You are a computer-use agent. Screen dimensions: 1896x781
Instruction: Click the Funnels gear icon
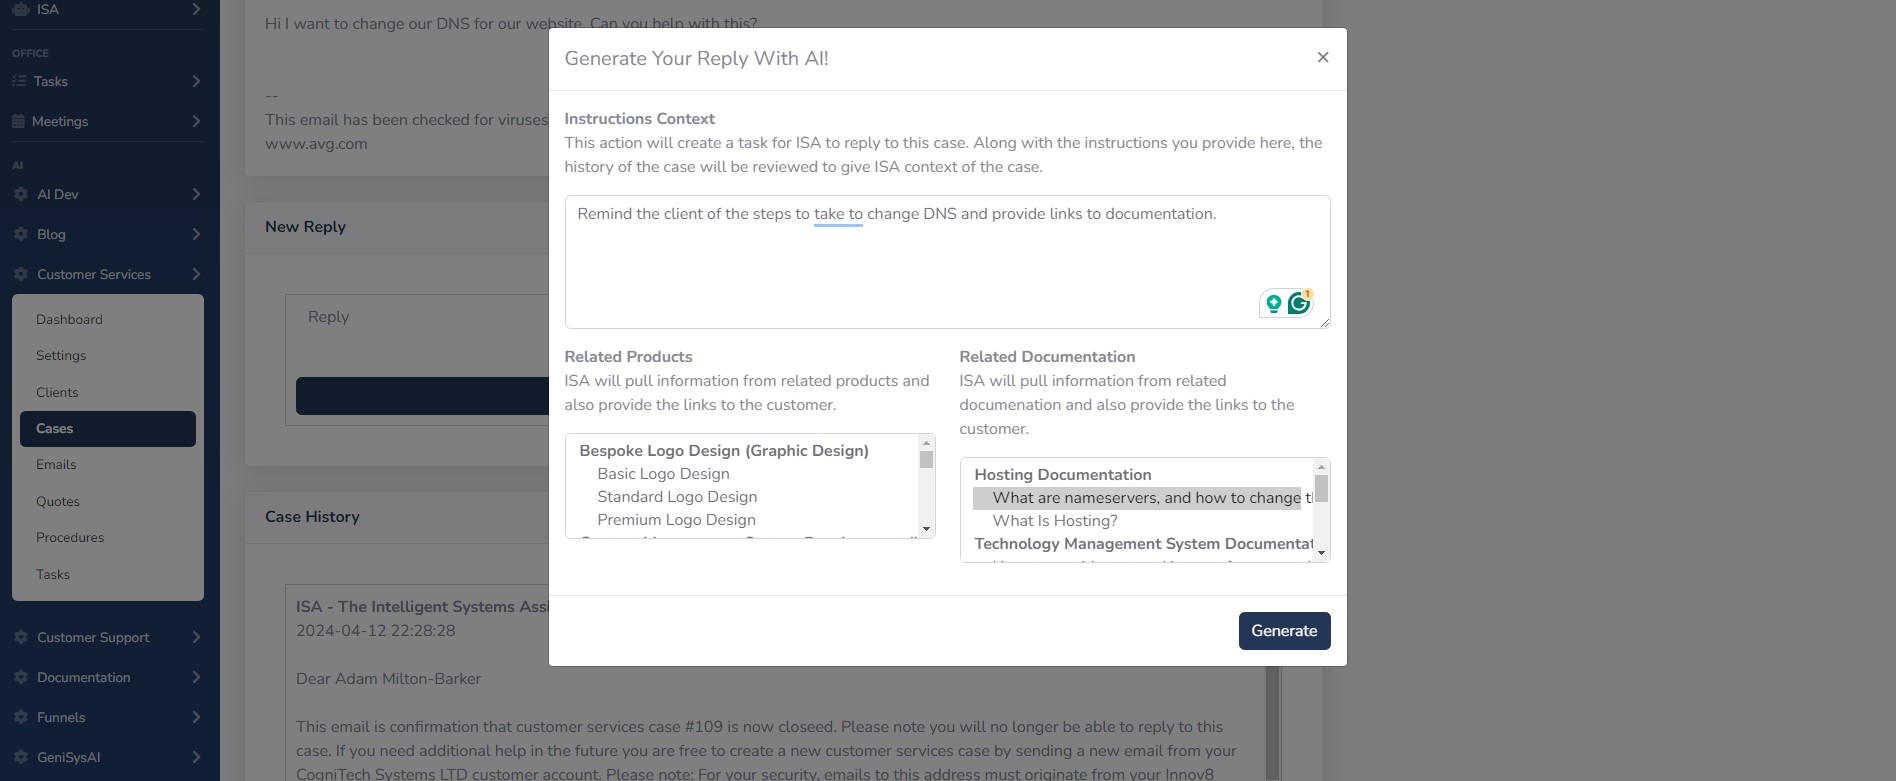click(20, 717)
